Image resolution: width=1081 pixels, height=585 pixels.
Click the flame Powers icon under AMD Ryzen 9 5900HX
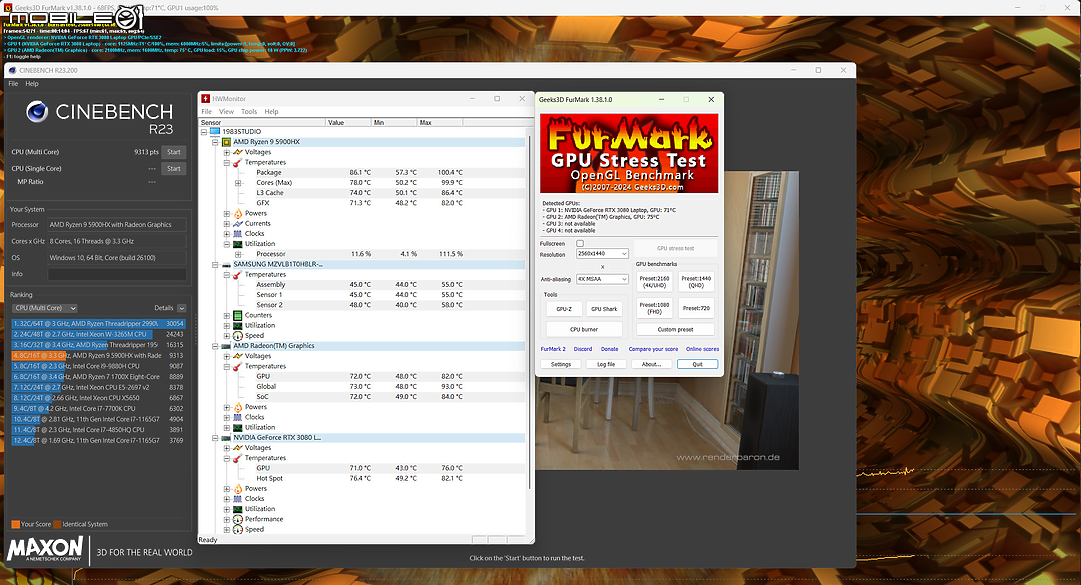(238, 214)
